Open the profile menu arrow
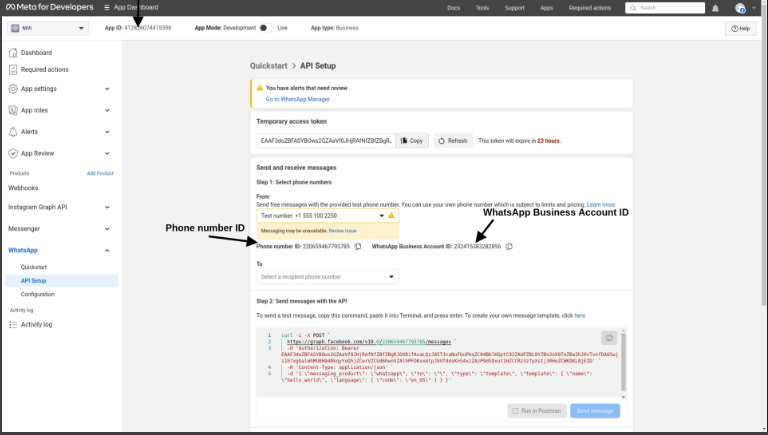The image size is (768, 435). click(x=754, y=8)
